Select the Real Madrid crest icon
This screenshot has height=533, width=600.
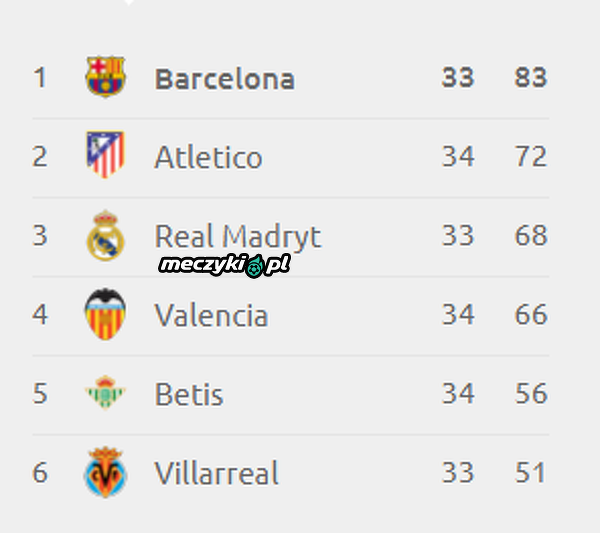tap(105, 235)
